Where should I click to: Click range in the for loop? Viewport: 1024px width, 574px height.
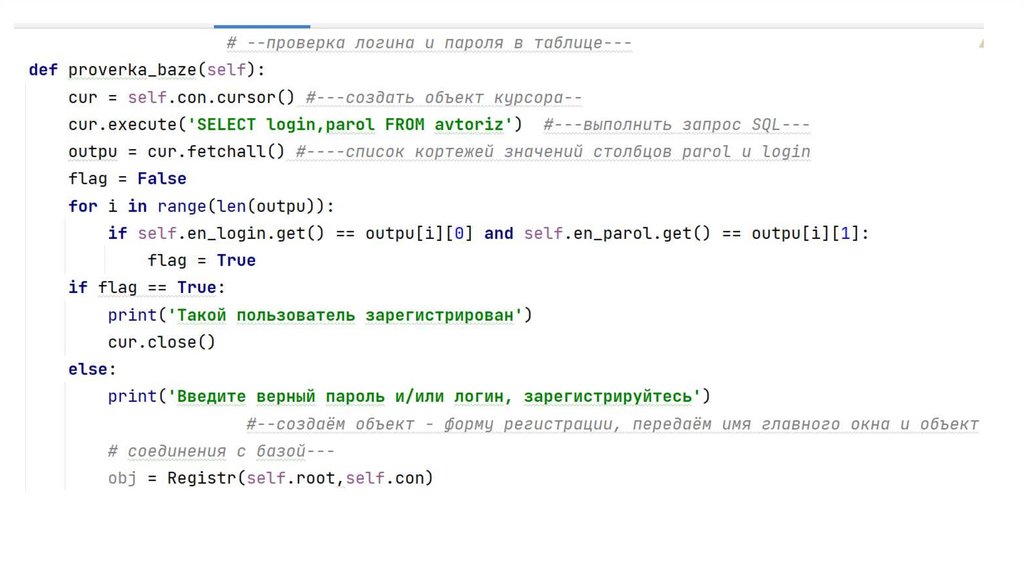(x=180, y=206)
